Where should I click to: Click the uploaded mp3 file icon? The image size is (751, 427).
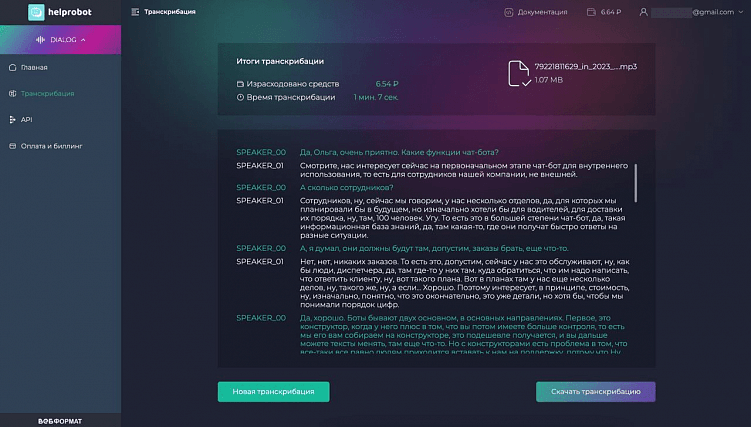click(519, 73)
